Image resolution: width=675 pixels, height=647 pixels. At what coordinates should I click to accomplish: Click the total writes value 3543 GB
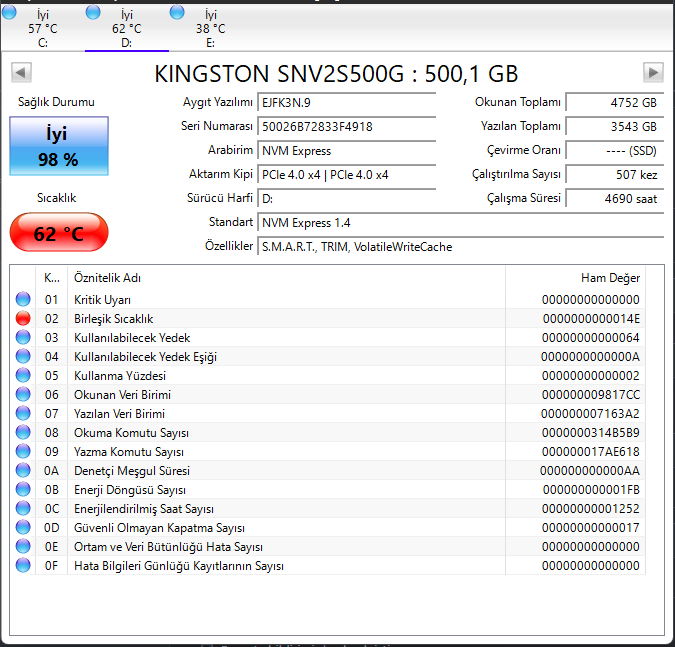pyautogui.click(x=615, y=127)
